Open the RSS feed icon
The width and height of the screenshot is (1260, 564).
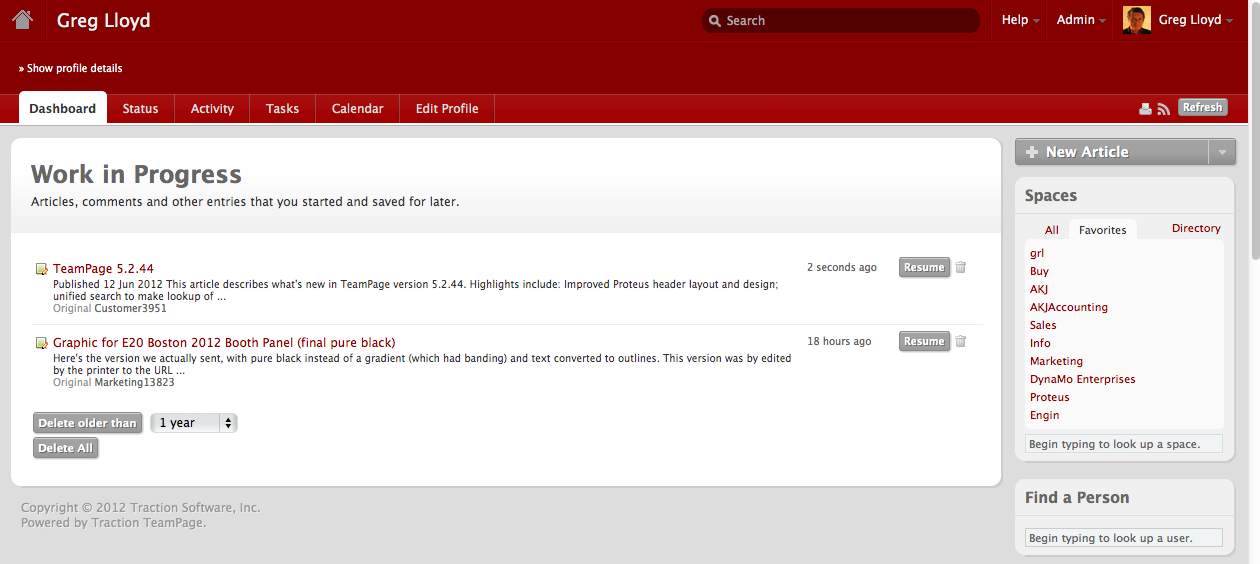click(1163, 109)
